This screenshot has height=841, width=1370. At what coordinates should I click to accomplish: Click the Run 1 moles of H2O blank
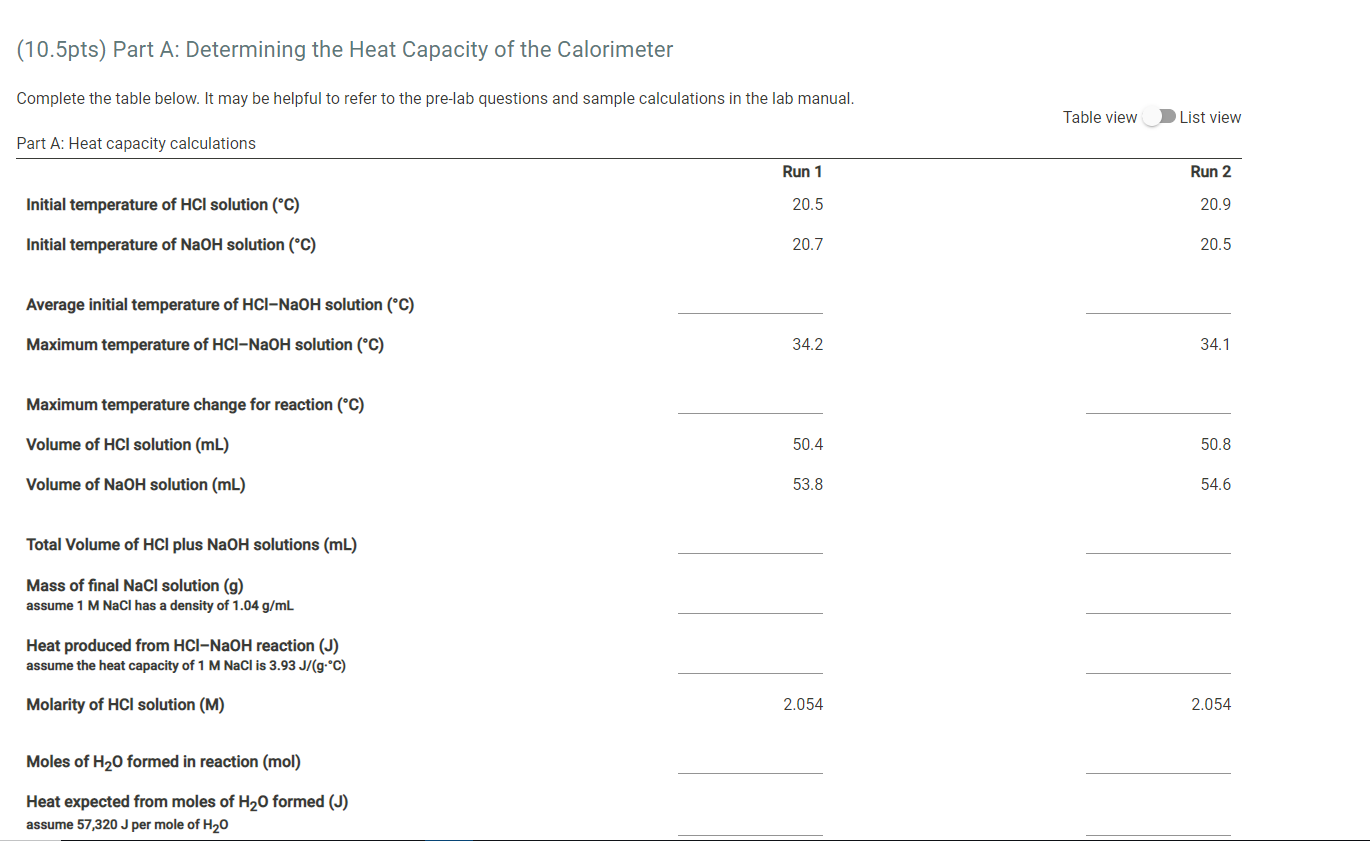coord(750,767)
